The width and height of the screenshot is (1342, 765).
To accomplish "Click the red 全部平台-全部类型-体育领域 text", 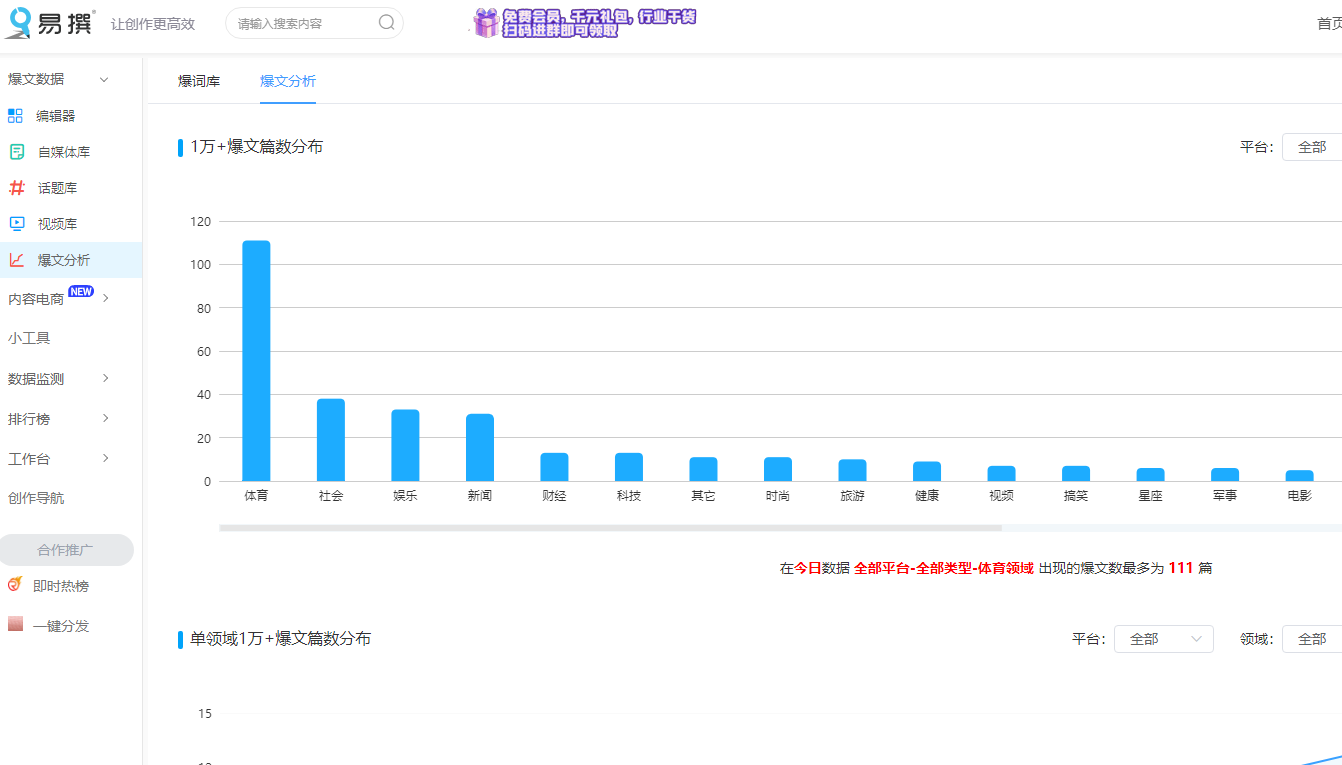I will 944,568.
